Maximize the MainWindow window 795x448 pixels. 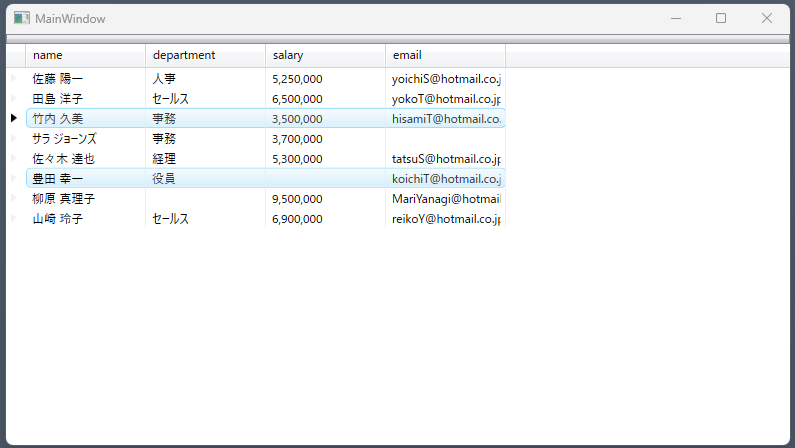click(x=721, y=18)
